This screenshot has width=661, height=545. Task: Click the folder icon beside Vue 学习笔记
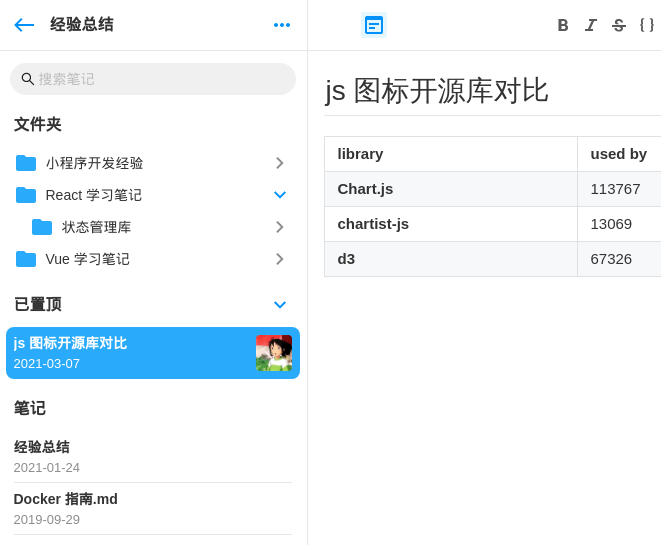tap(26, 259)
